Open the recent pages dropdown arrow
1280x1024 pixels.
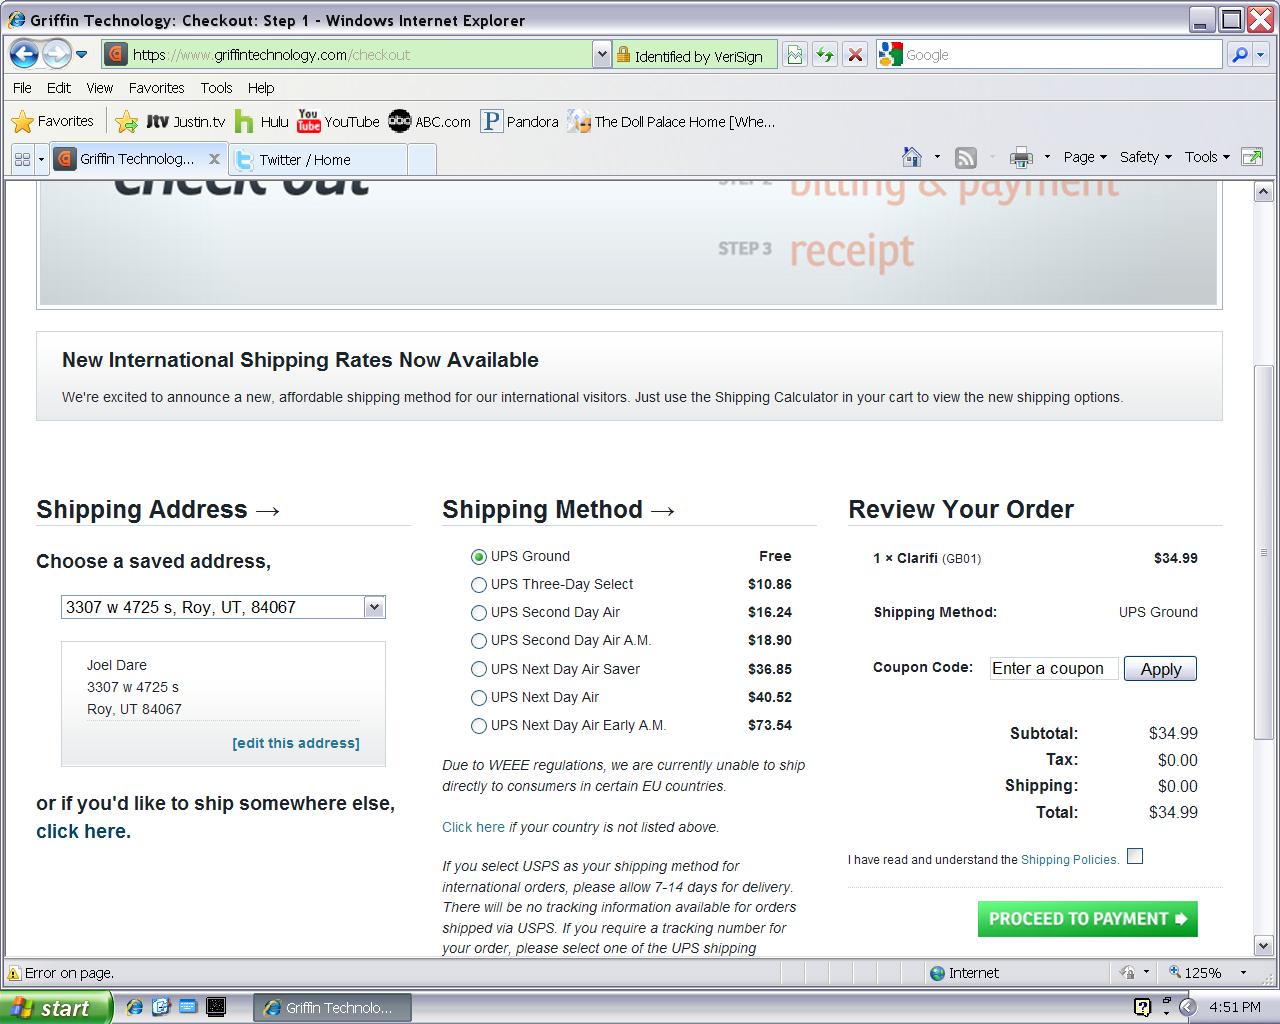82,55
